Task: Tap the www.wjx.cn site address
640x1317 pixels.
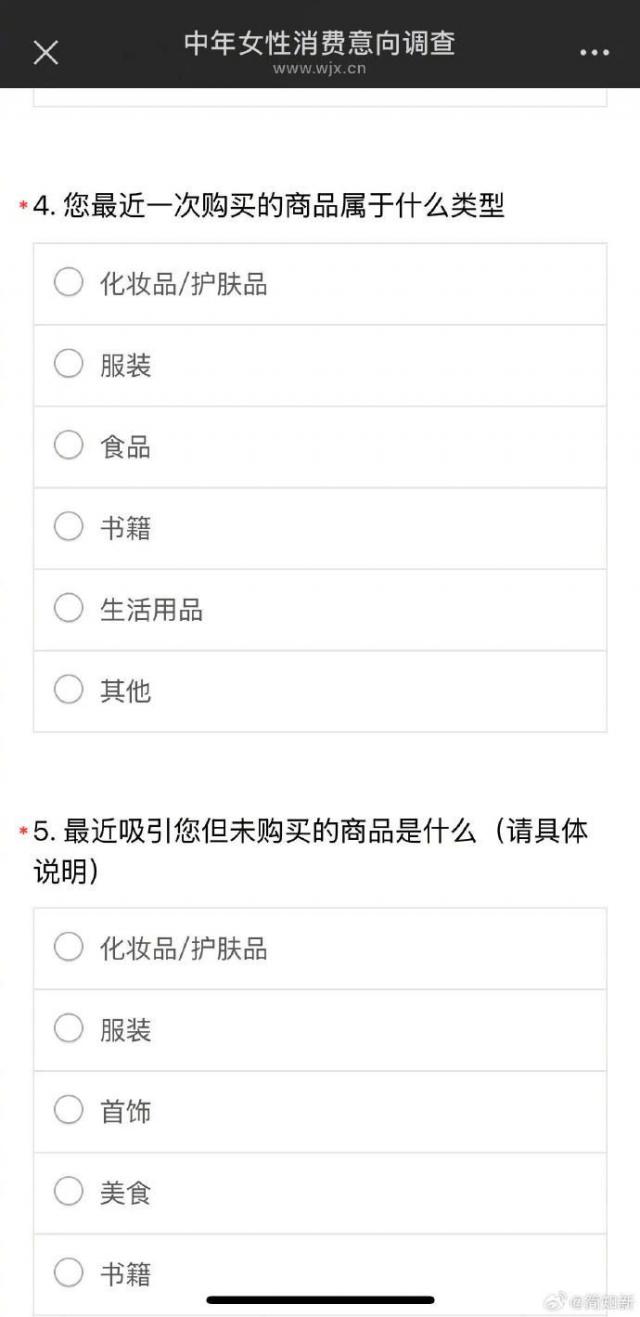Action: [x=319, y=69]
